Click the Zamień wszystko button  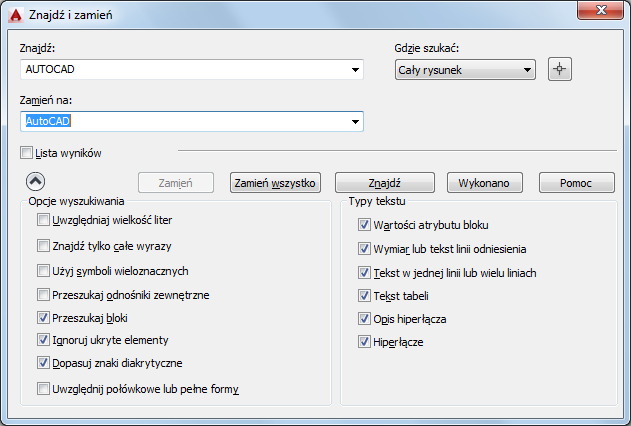(x=275, y=183)
